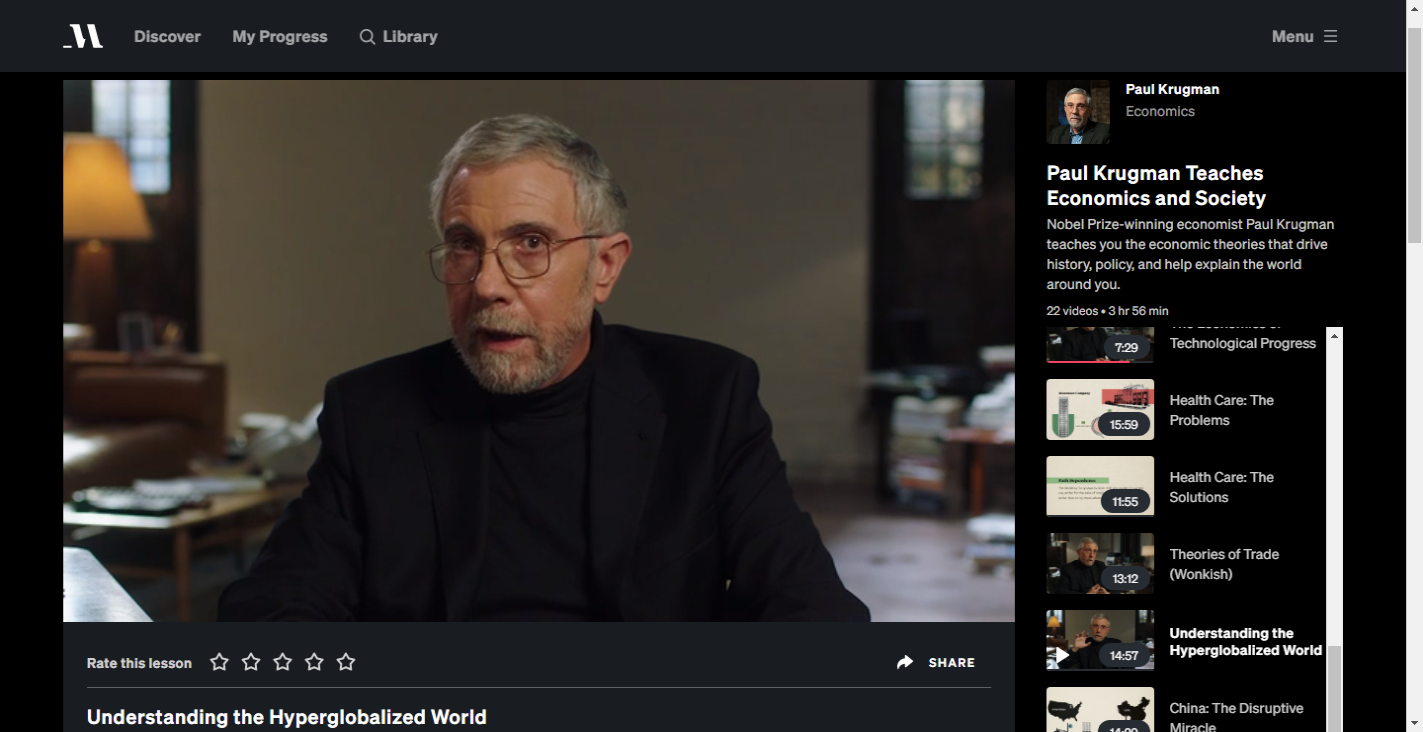Viewport: 1423px width, 732px height.
Task: Open Paul Krugman's instructor portrait
Action: tap(1078, 112)
